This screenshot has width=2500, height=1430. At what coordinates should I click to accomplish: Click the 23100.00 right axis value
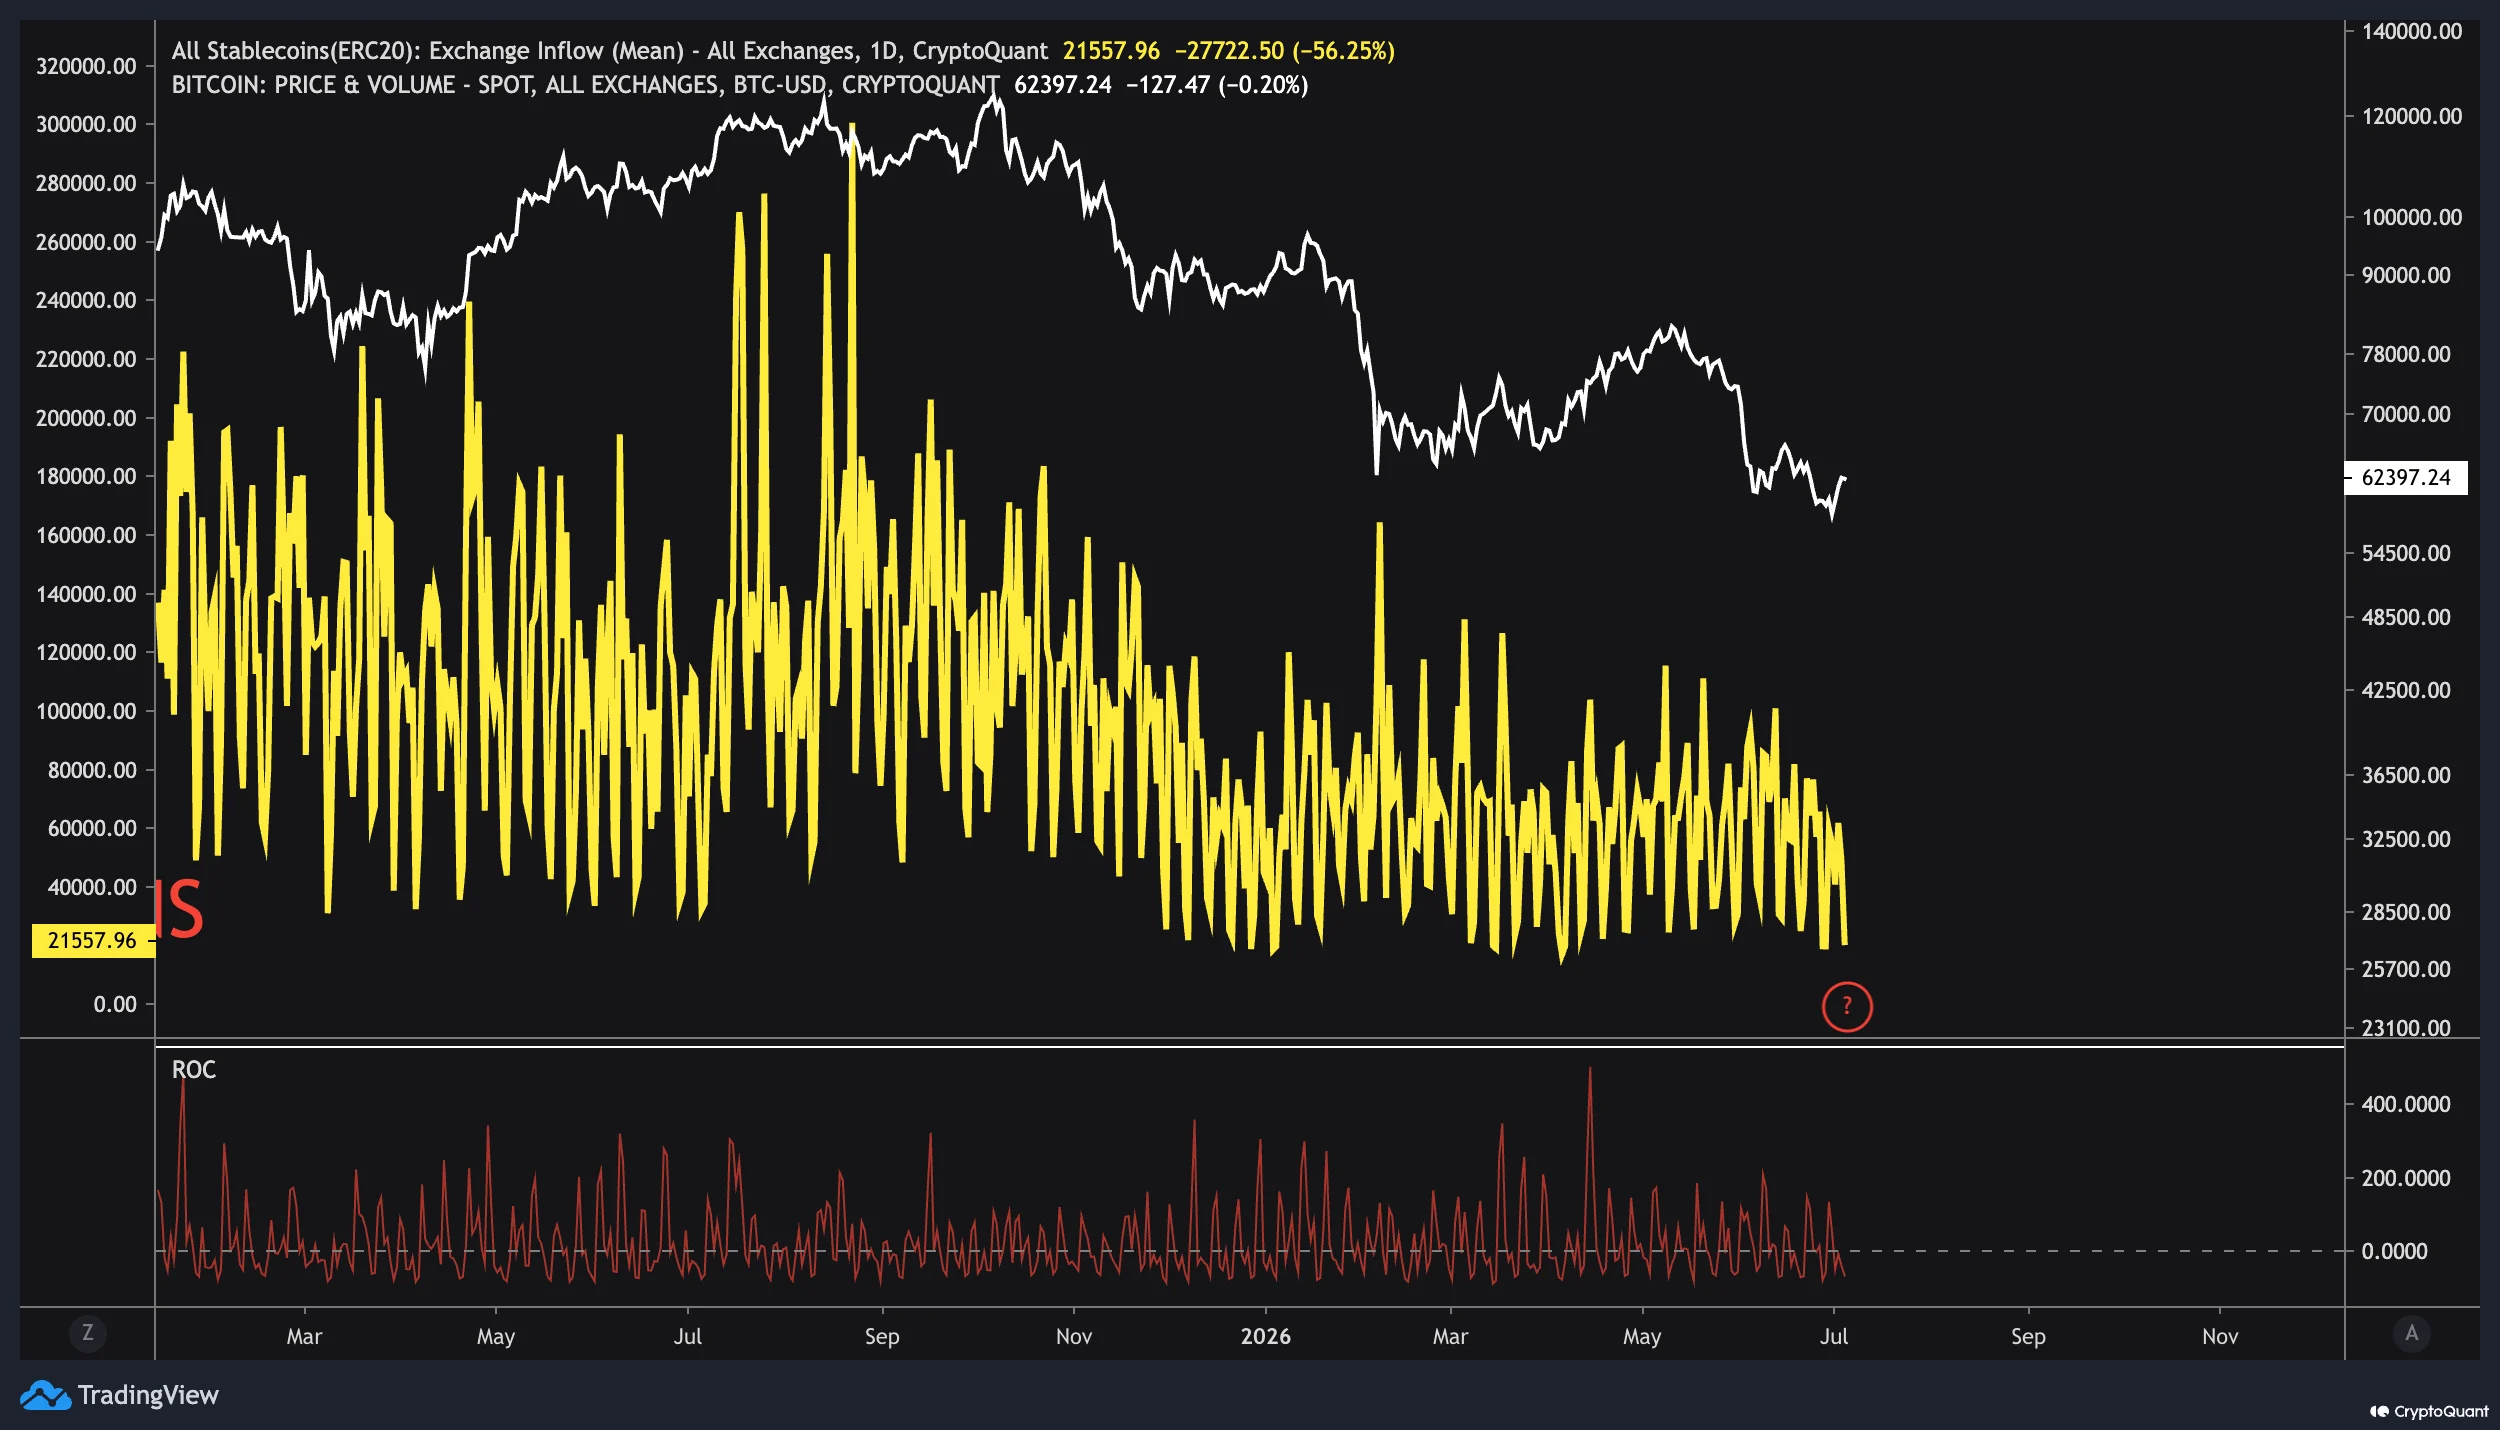pos(2405,1028)
